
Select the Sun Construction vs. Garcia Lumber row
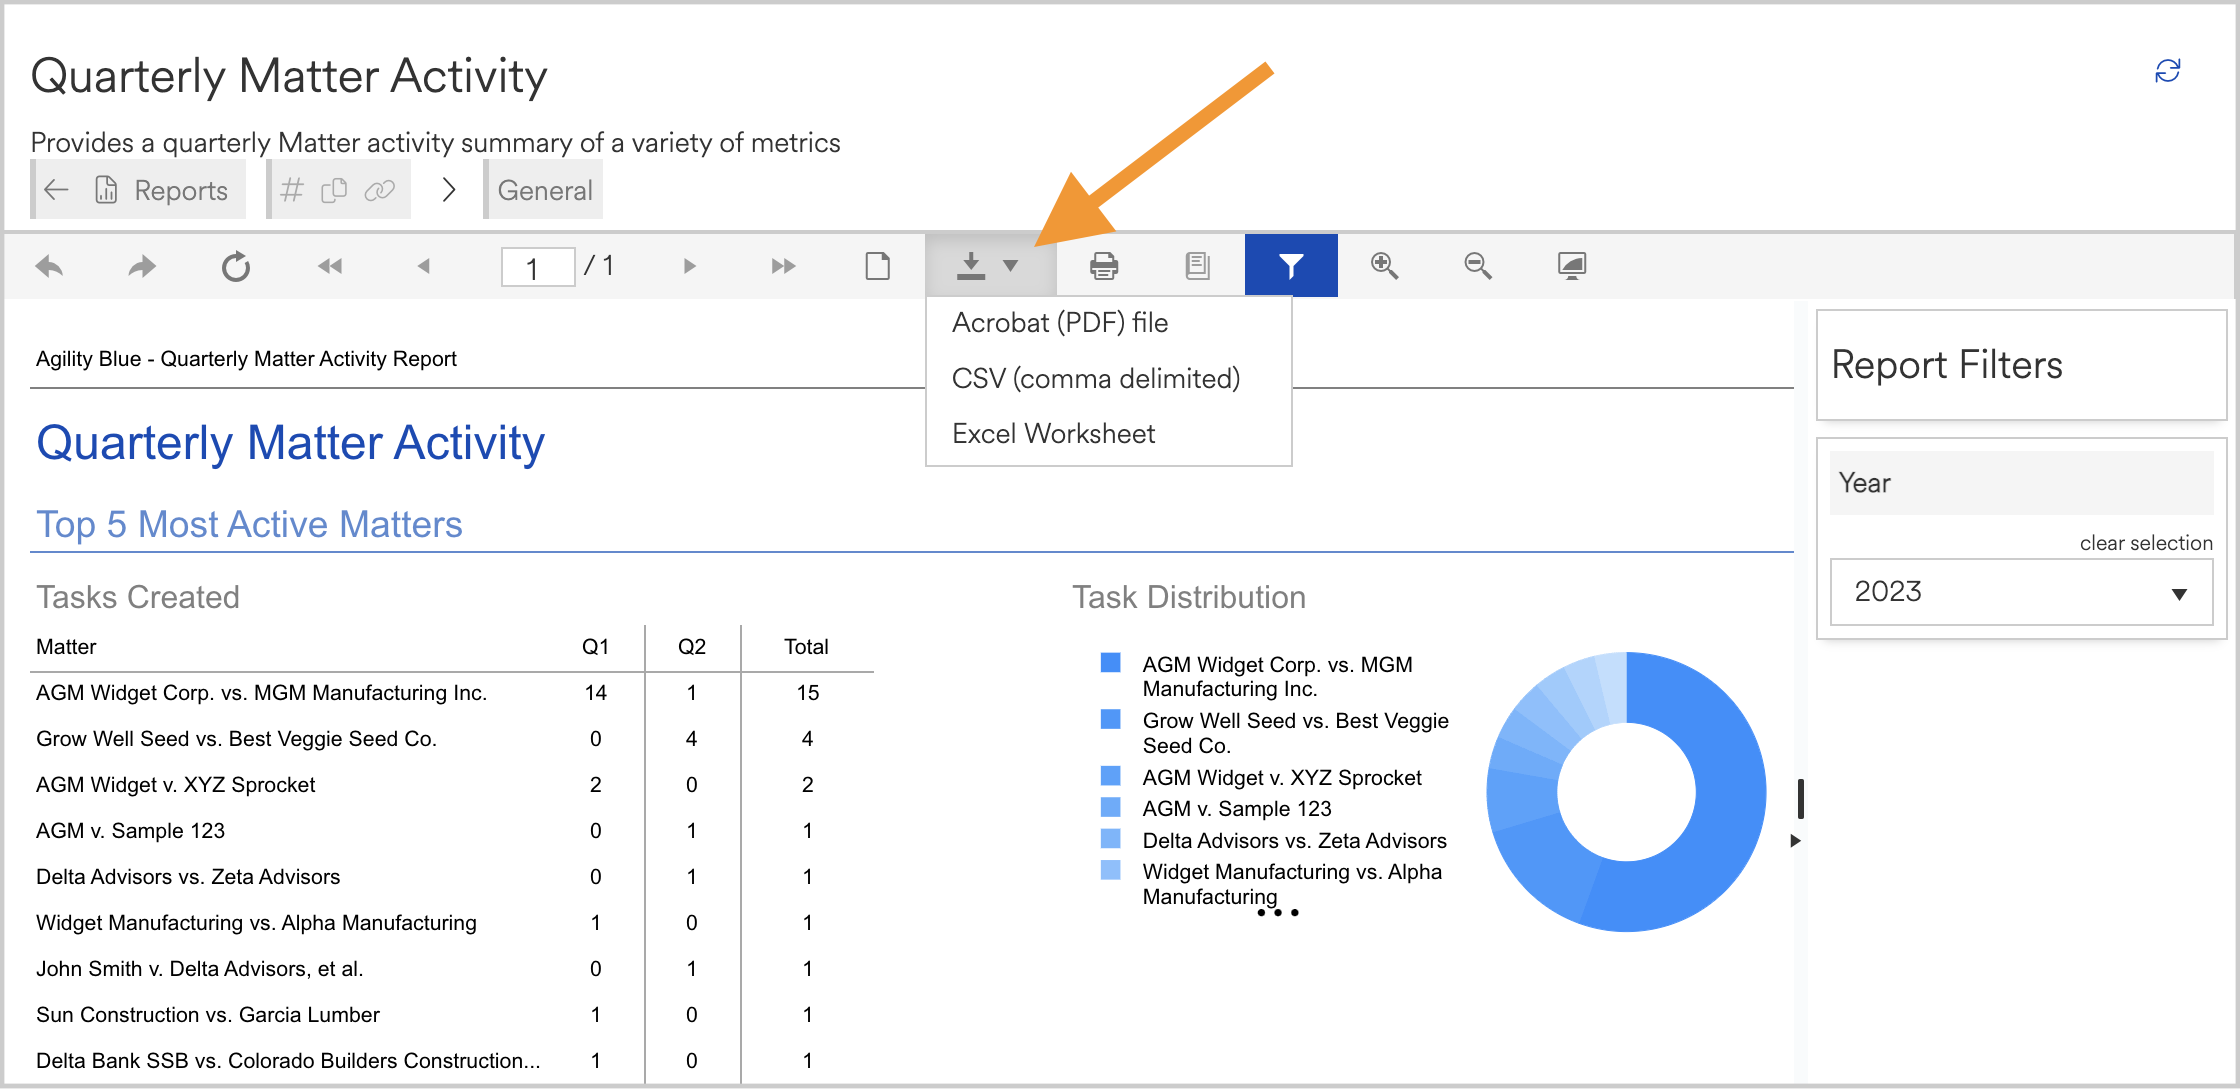tap(453, 1015)
